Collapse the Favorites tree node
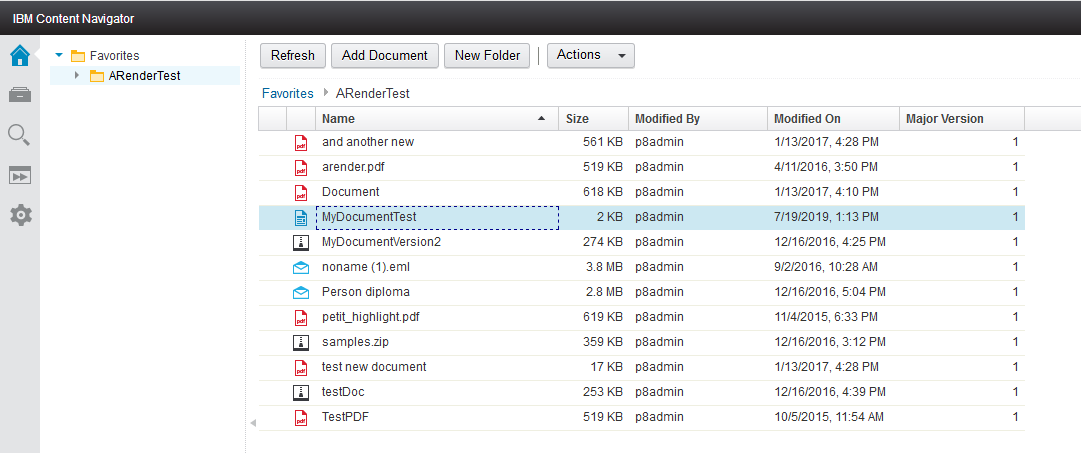This screenshot has height=453, width=1081. pyautogui.click(x=59, y=55)
